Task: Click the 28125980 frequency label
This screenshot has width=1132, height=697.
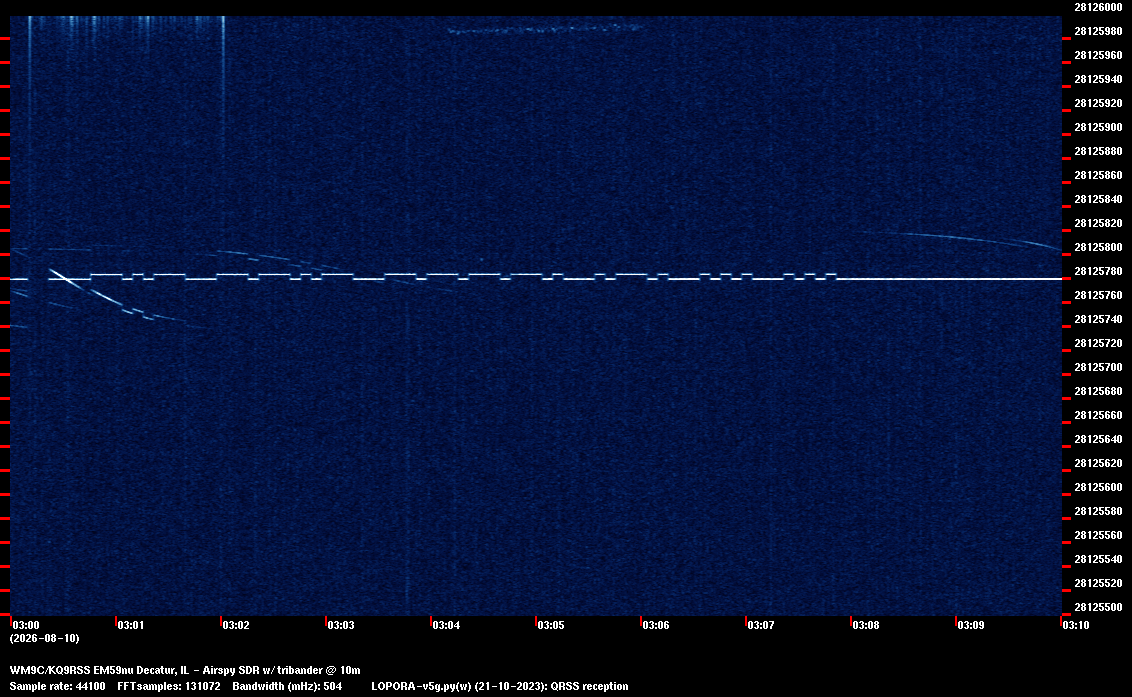Action: coord(1098,31)
